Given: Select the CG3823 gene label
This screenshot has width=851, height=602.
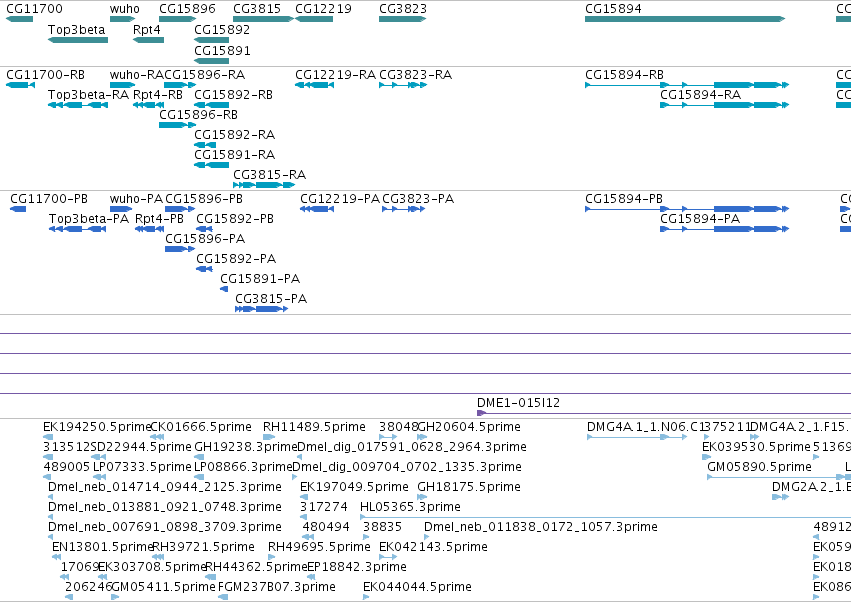Looking at the screenshot, I should pyautogui.click(x=403, y=9).
